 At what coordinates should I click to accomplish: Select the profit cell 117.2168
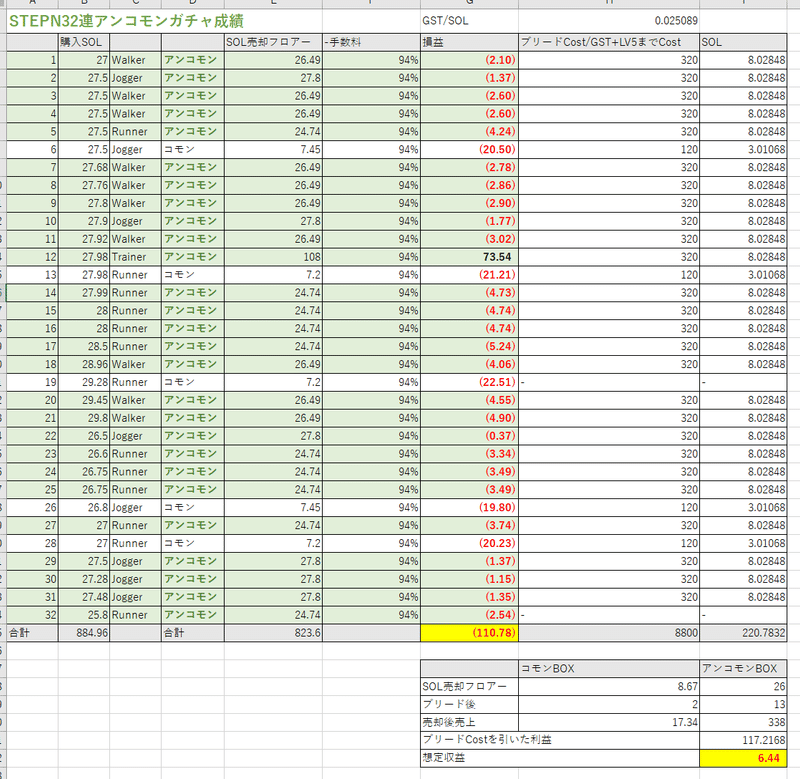(x=743, y=740)
